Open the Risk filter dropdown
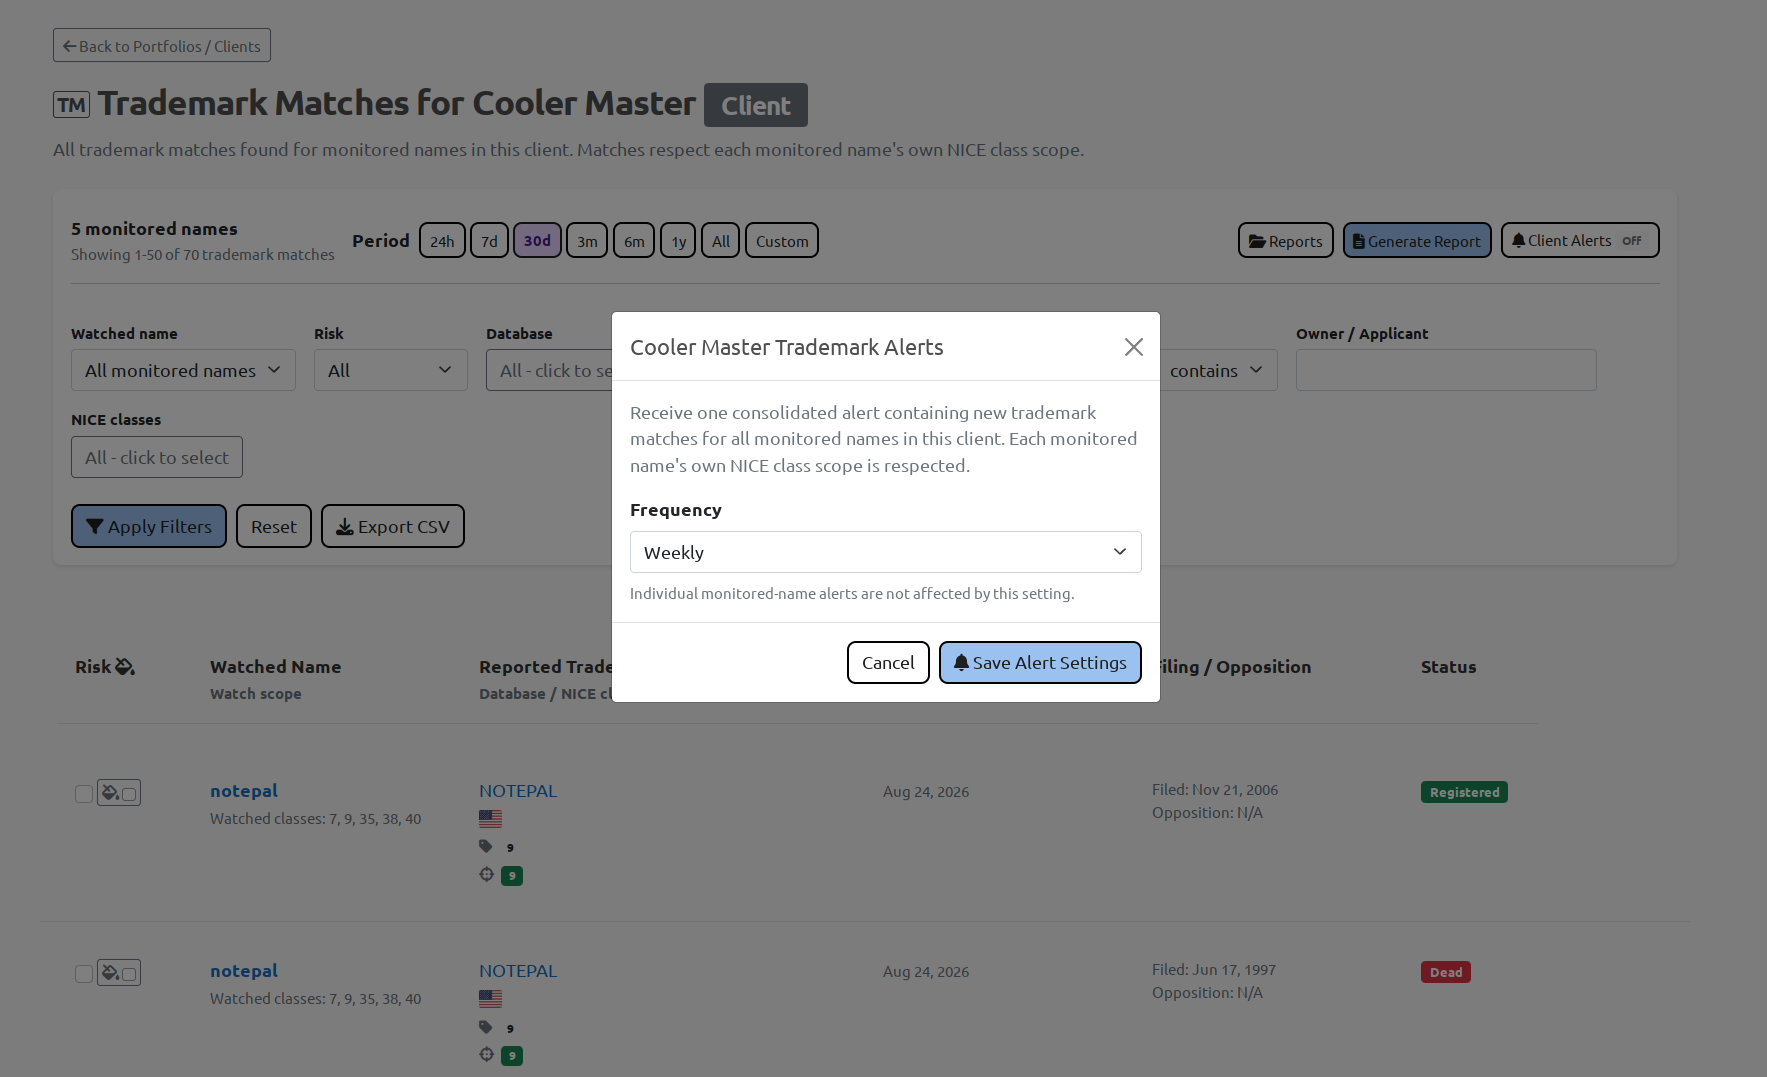The width and height of the screenshot is (1767, 1077). click(390, 370)
